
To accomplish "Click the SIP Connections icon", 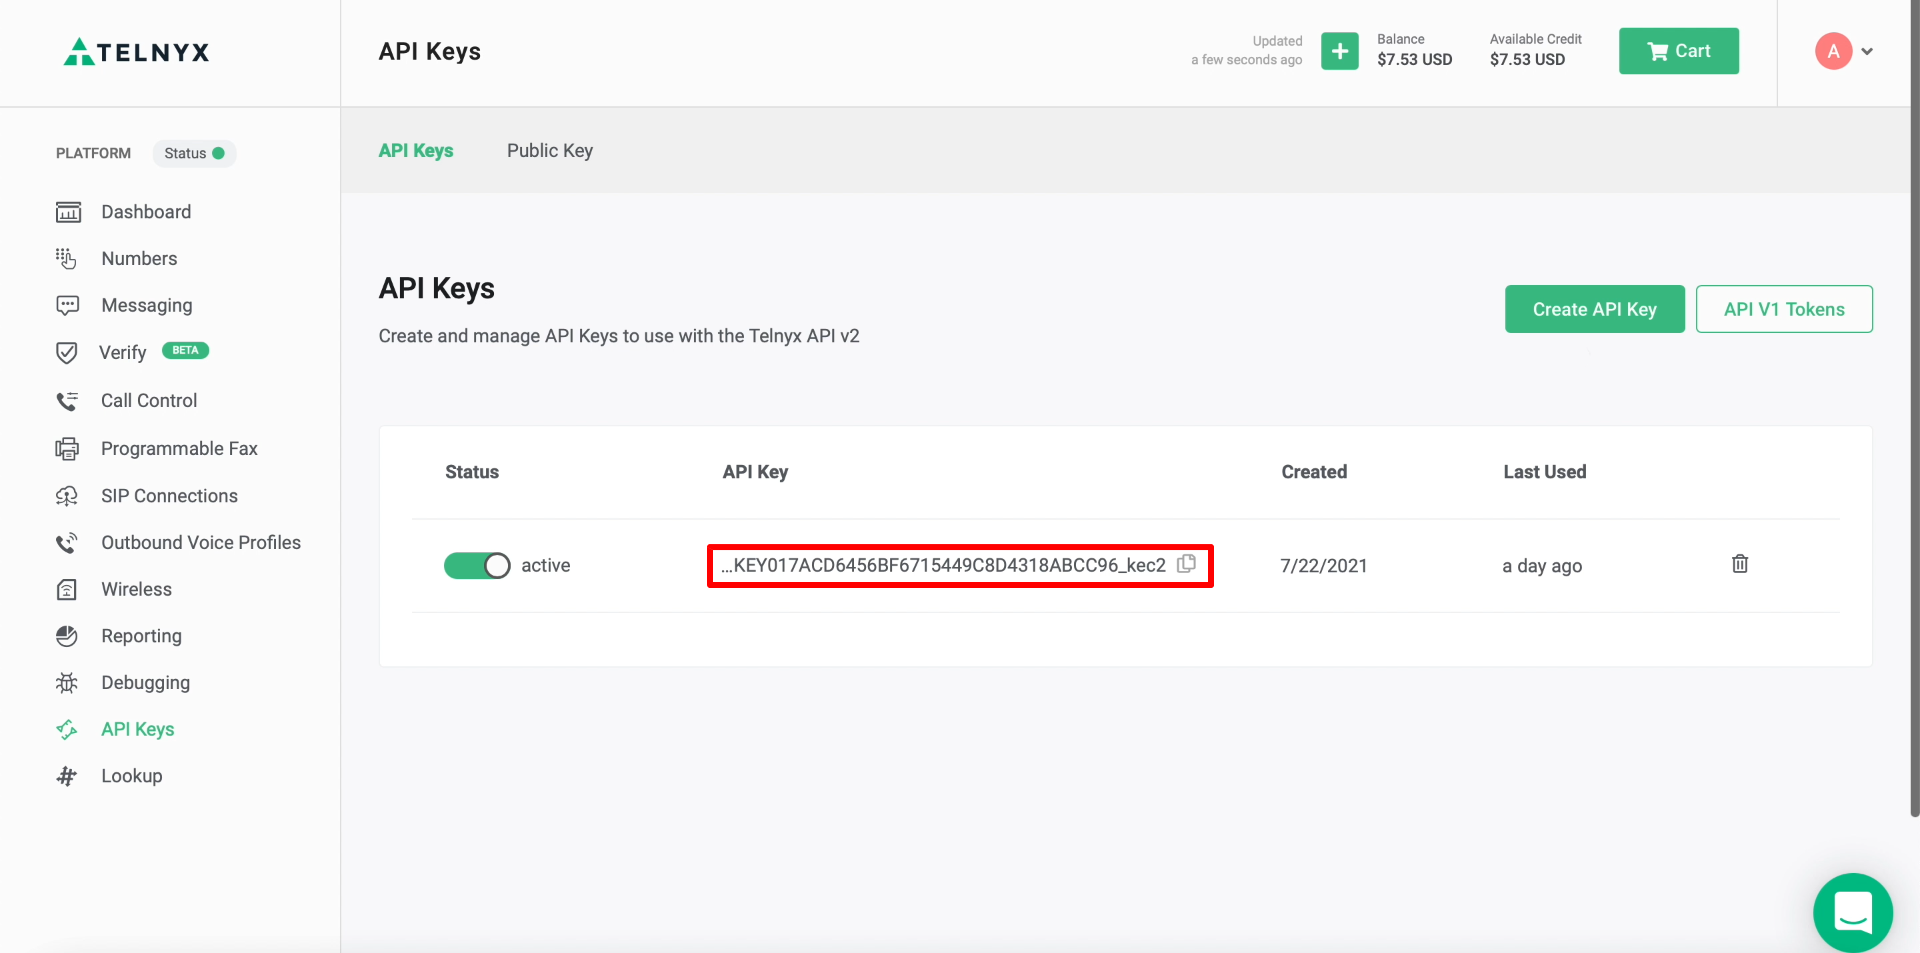I will 67,496.
